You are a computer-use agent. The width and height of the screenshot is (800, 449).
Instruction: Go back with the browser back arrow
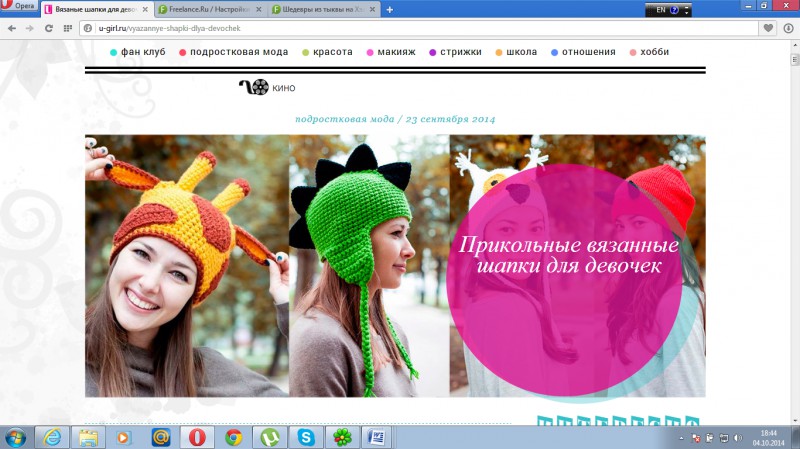click(x=12, y=29)
